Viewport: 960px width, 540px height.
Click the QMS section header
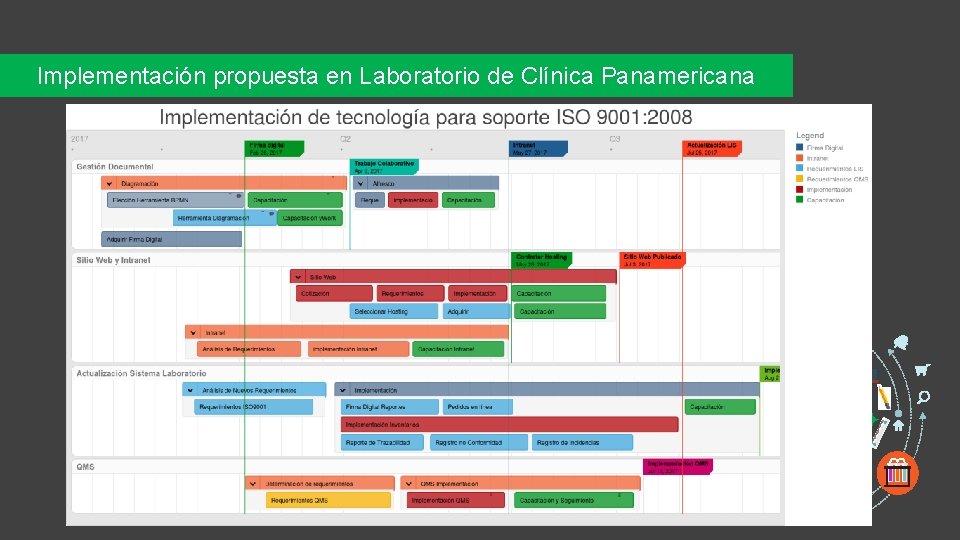[85, 467]
